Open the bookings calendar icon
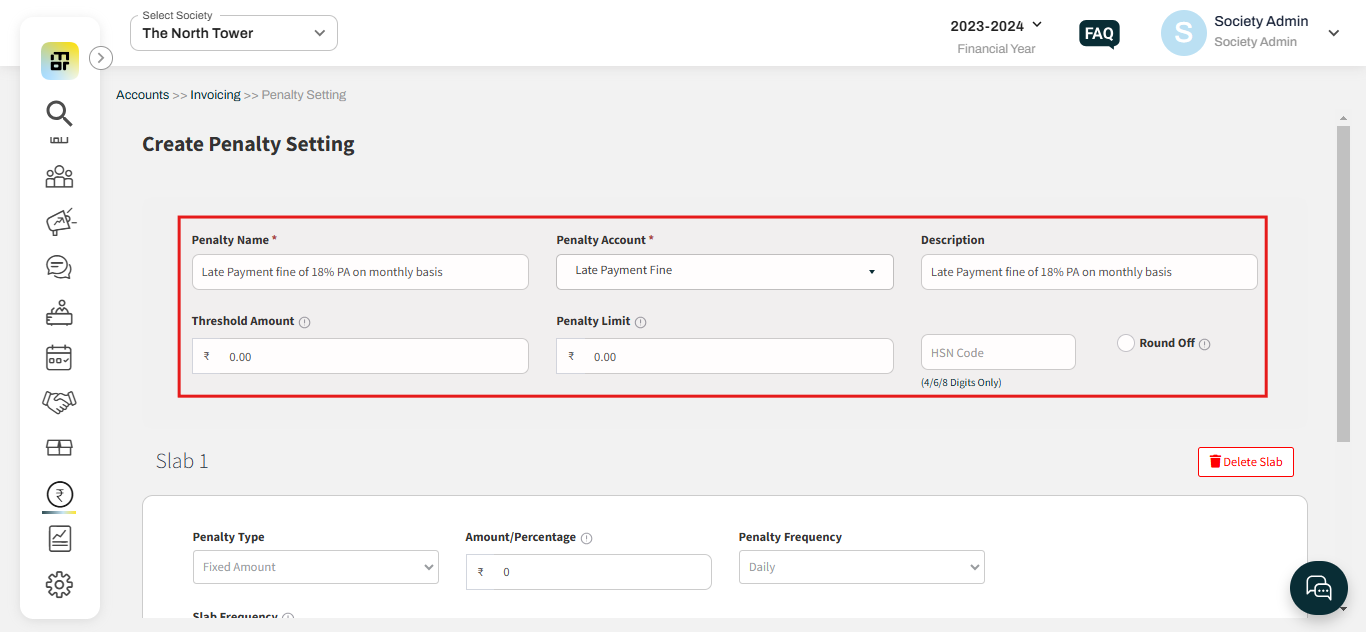 58,357
